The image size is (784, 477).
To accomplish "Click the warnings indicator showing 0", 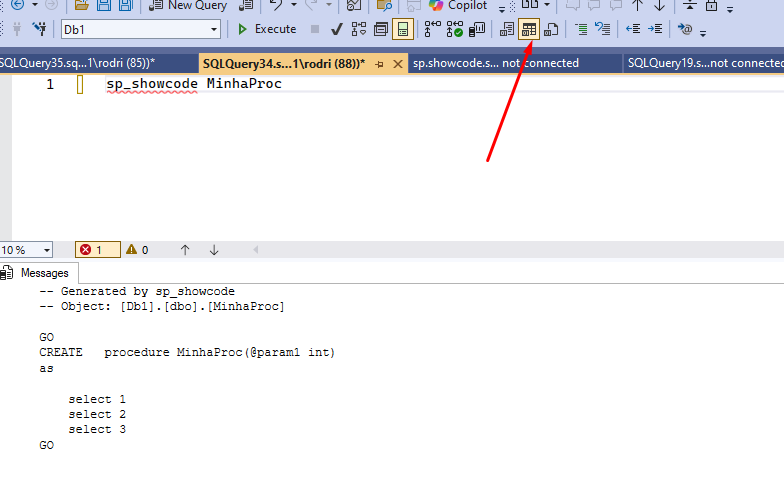I will [x=138, y=250].
